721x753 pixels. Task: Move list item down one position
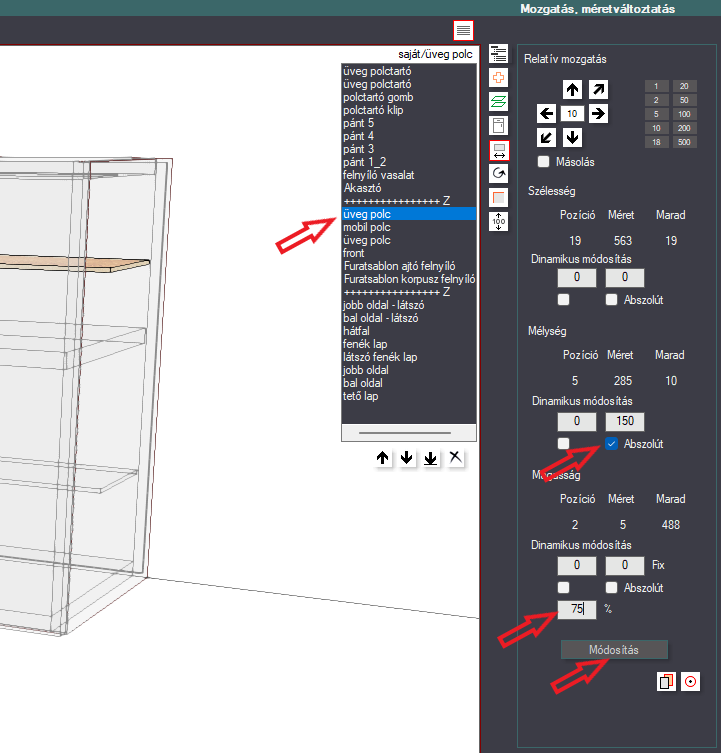pyautogui.click(x=406, y=458)
